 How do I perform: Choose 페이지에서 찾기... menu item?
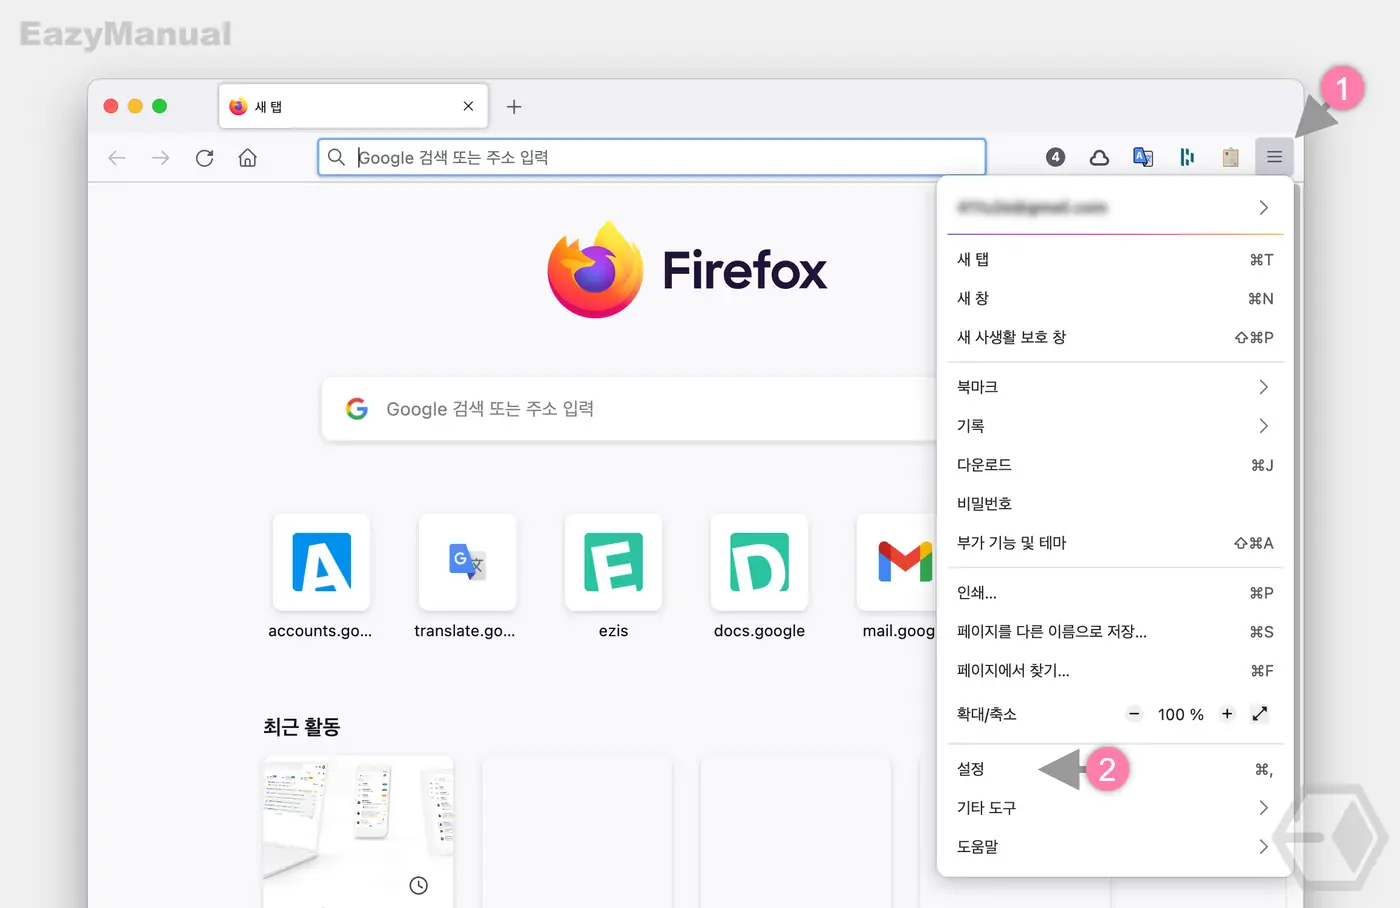[1114, 671]
